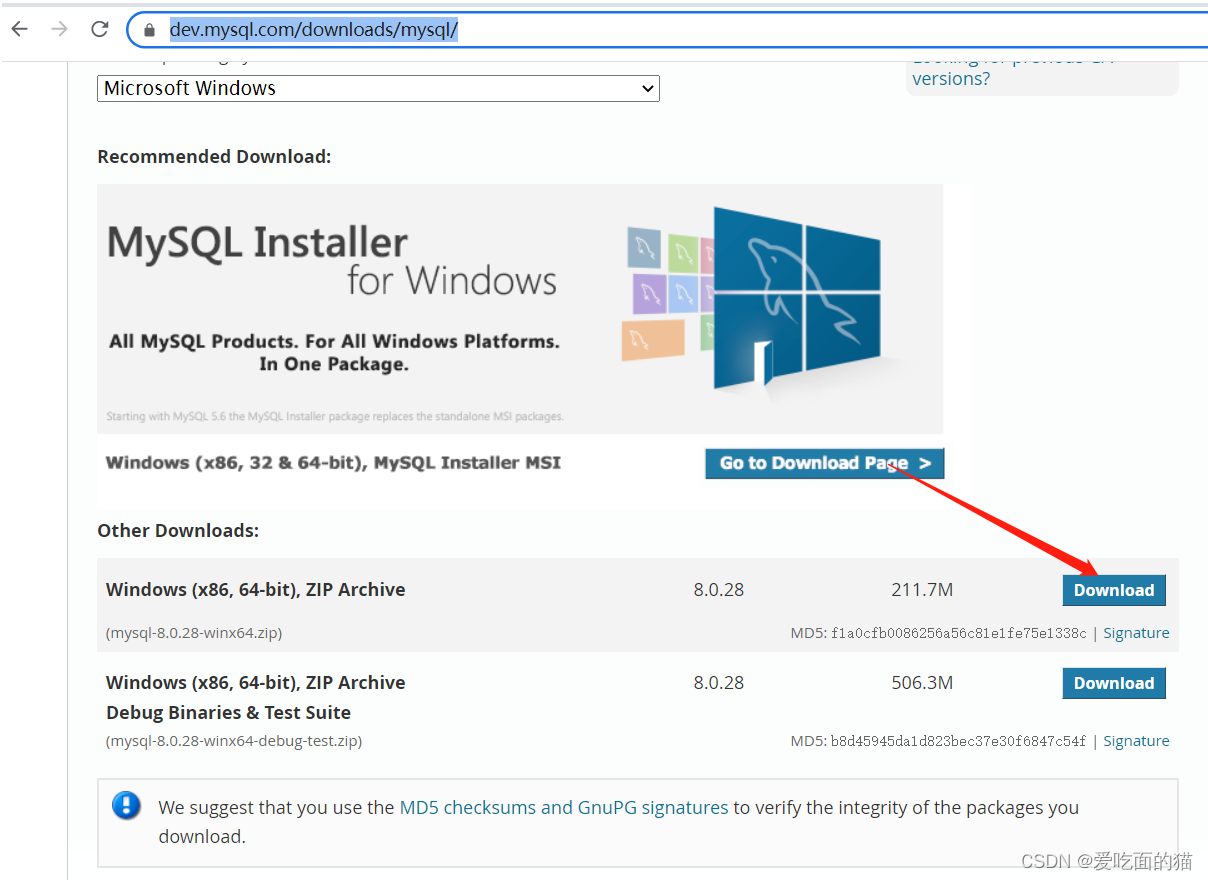Go forward in browser history
Viewport: 1208px width, 880px height.
pyautogui.click(x=60, y=29)
